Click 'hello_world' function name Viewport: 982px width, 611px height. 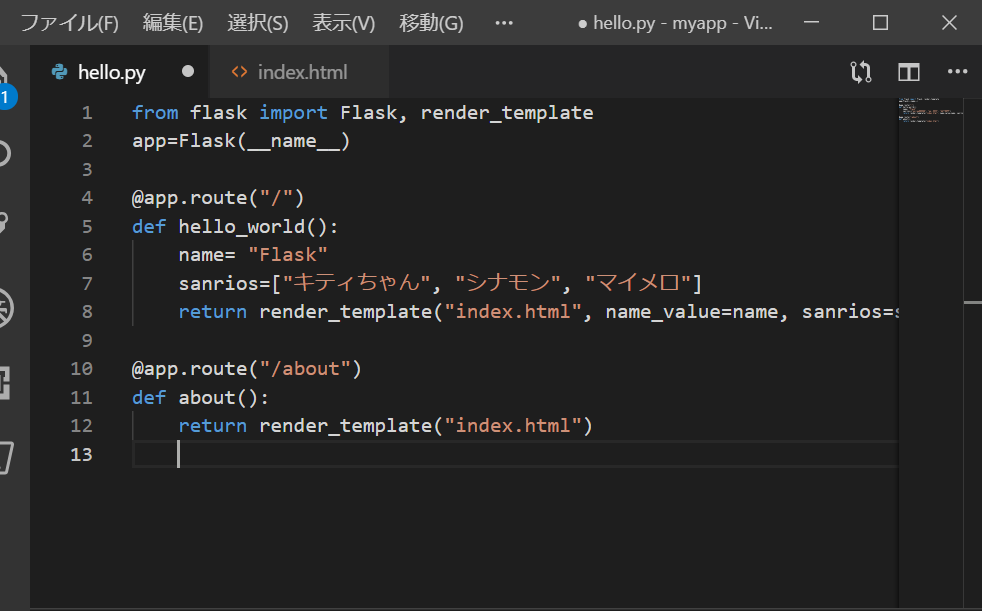point(242,227)
